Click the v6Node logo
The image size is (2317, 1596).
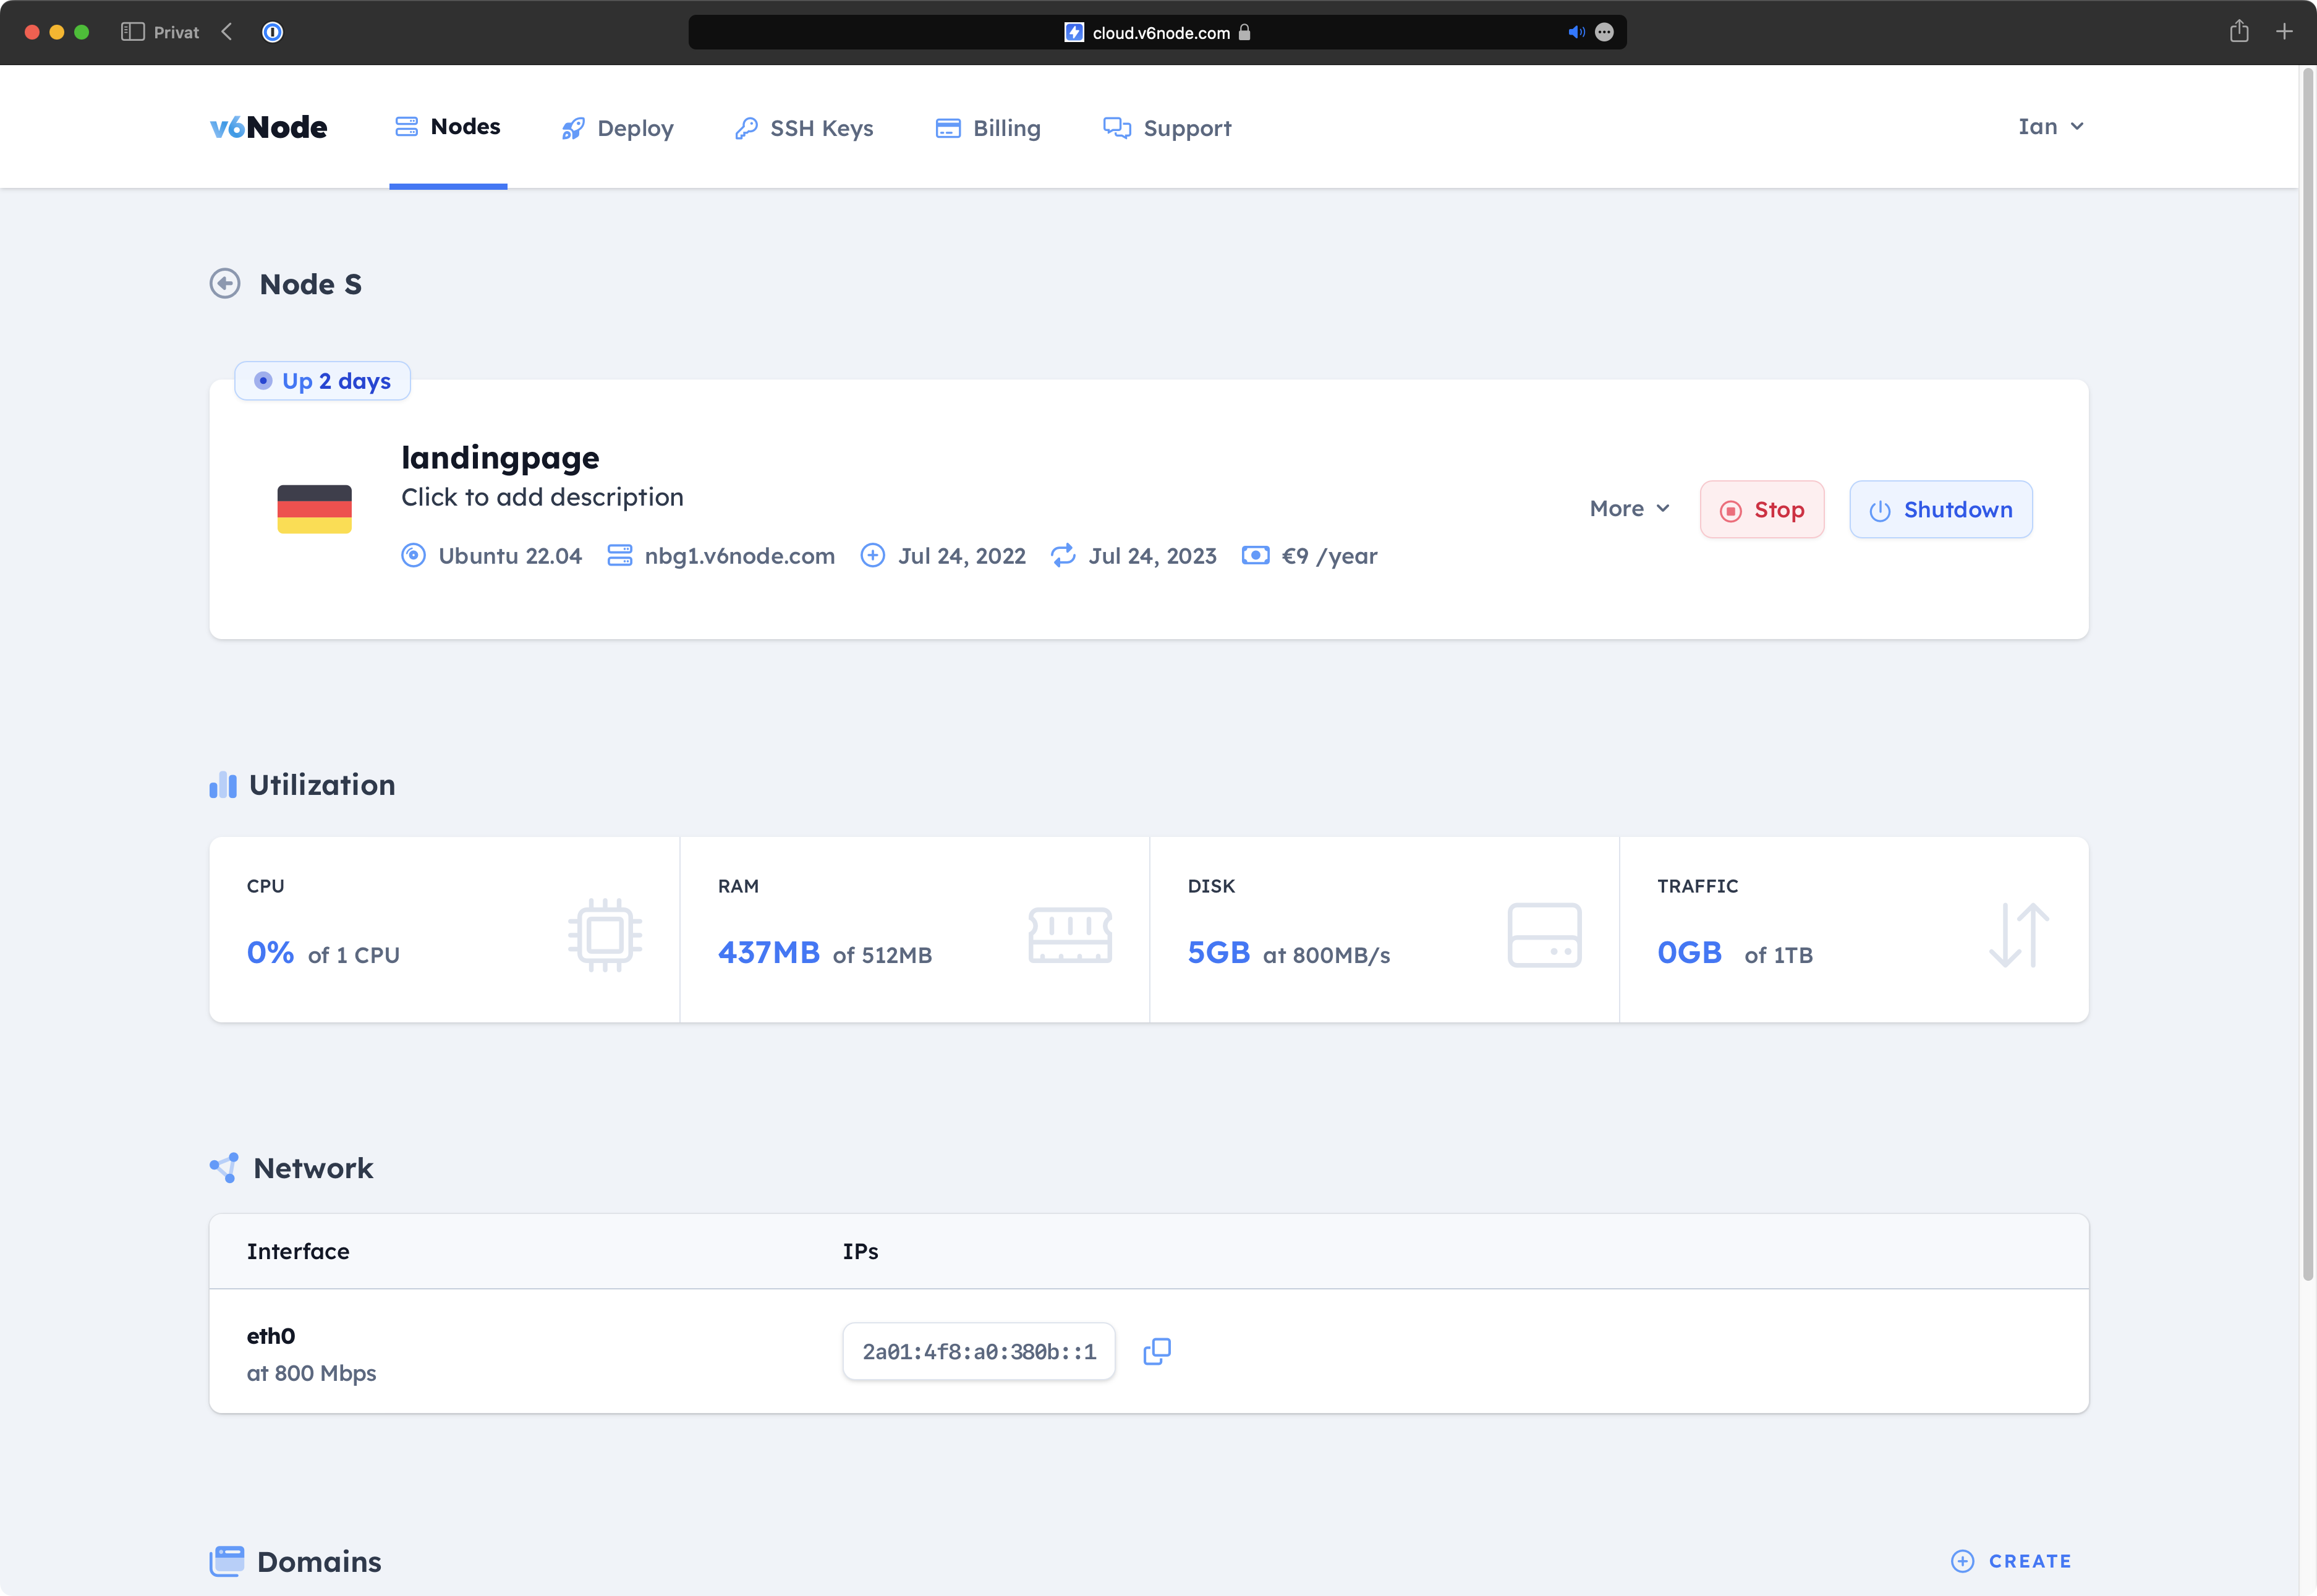coord(268,127)
